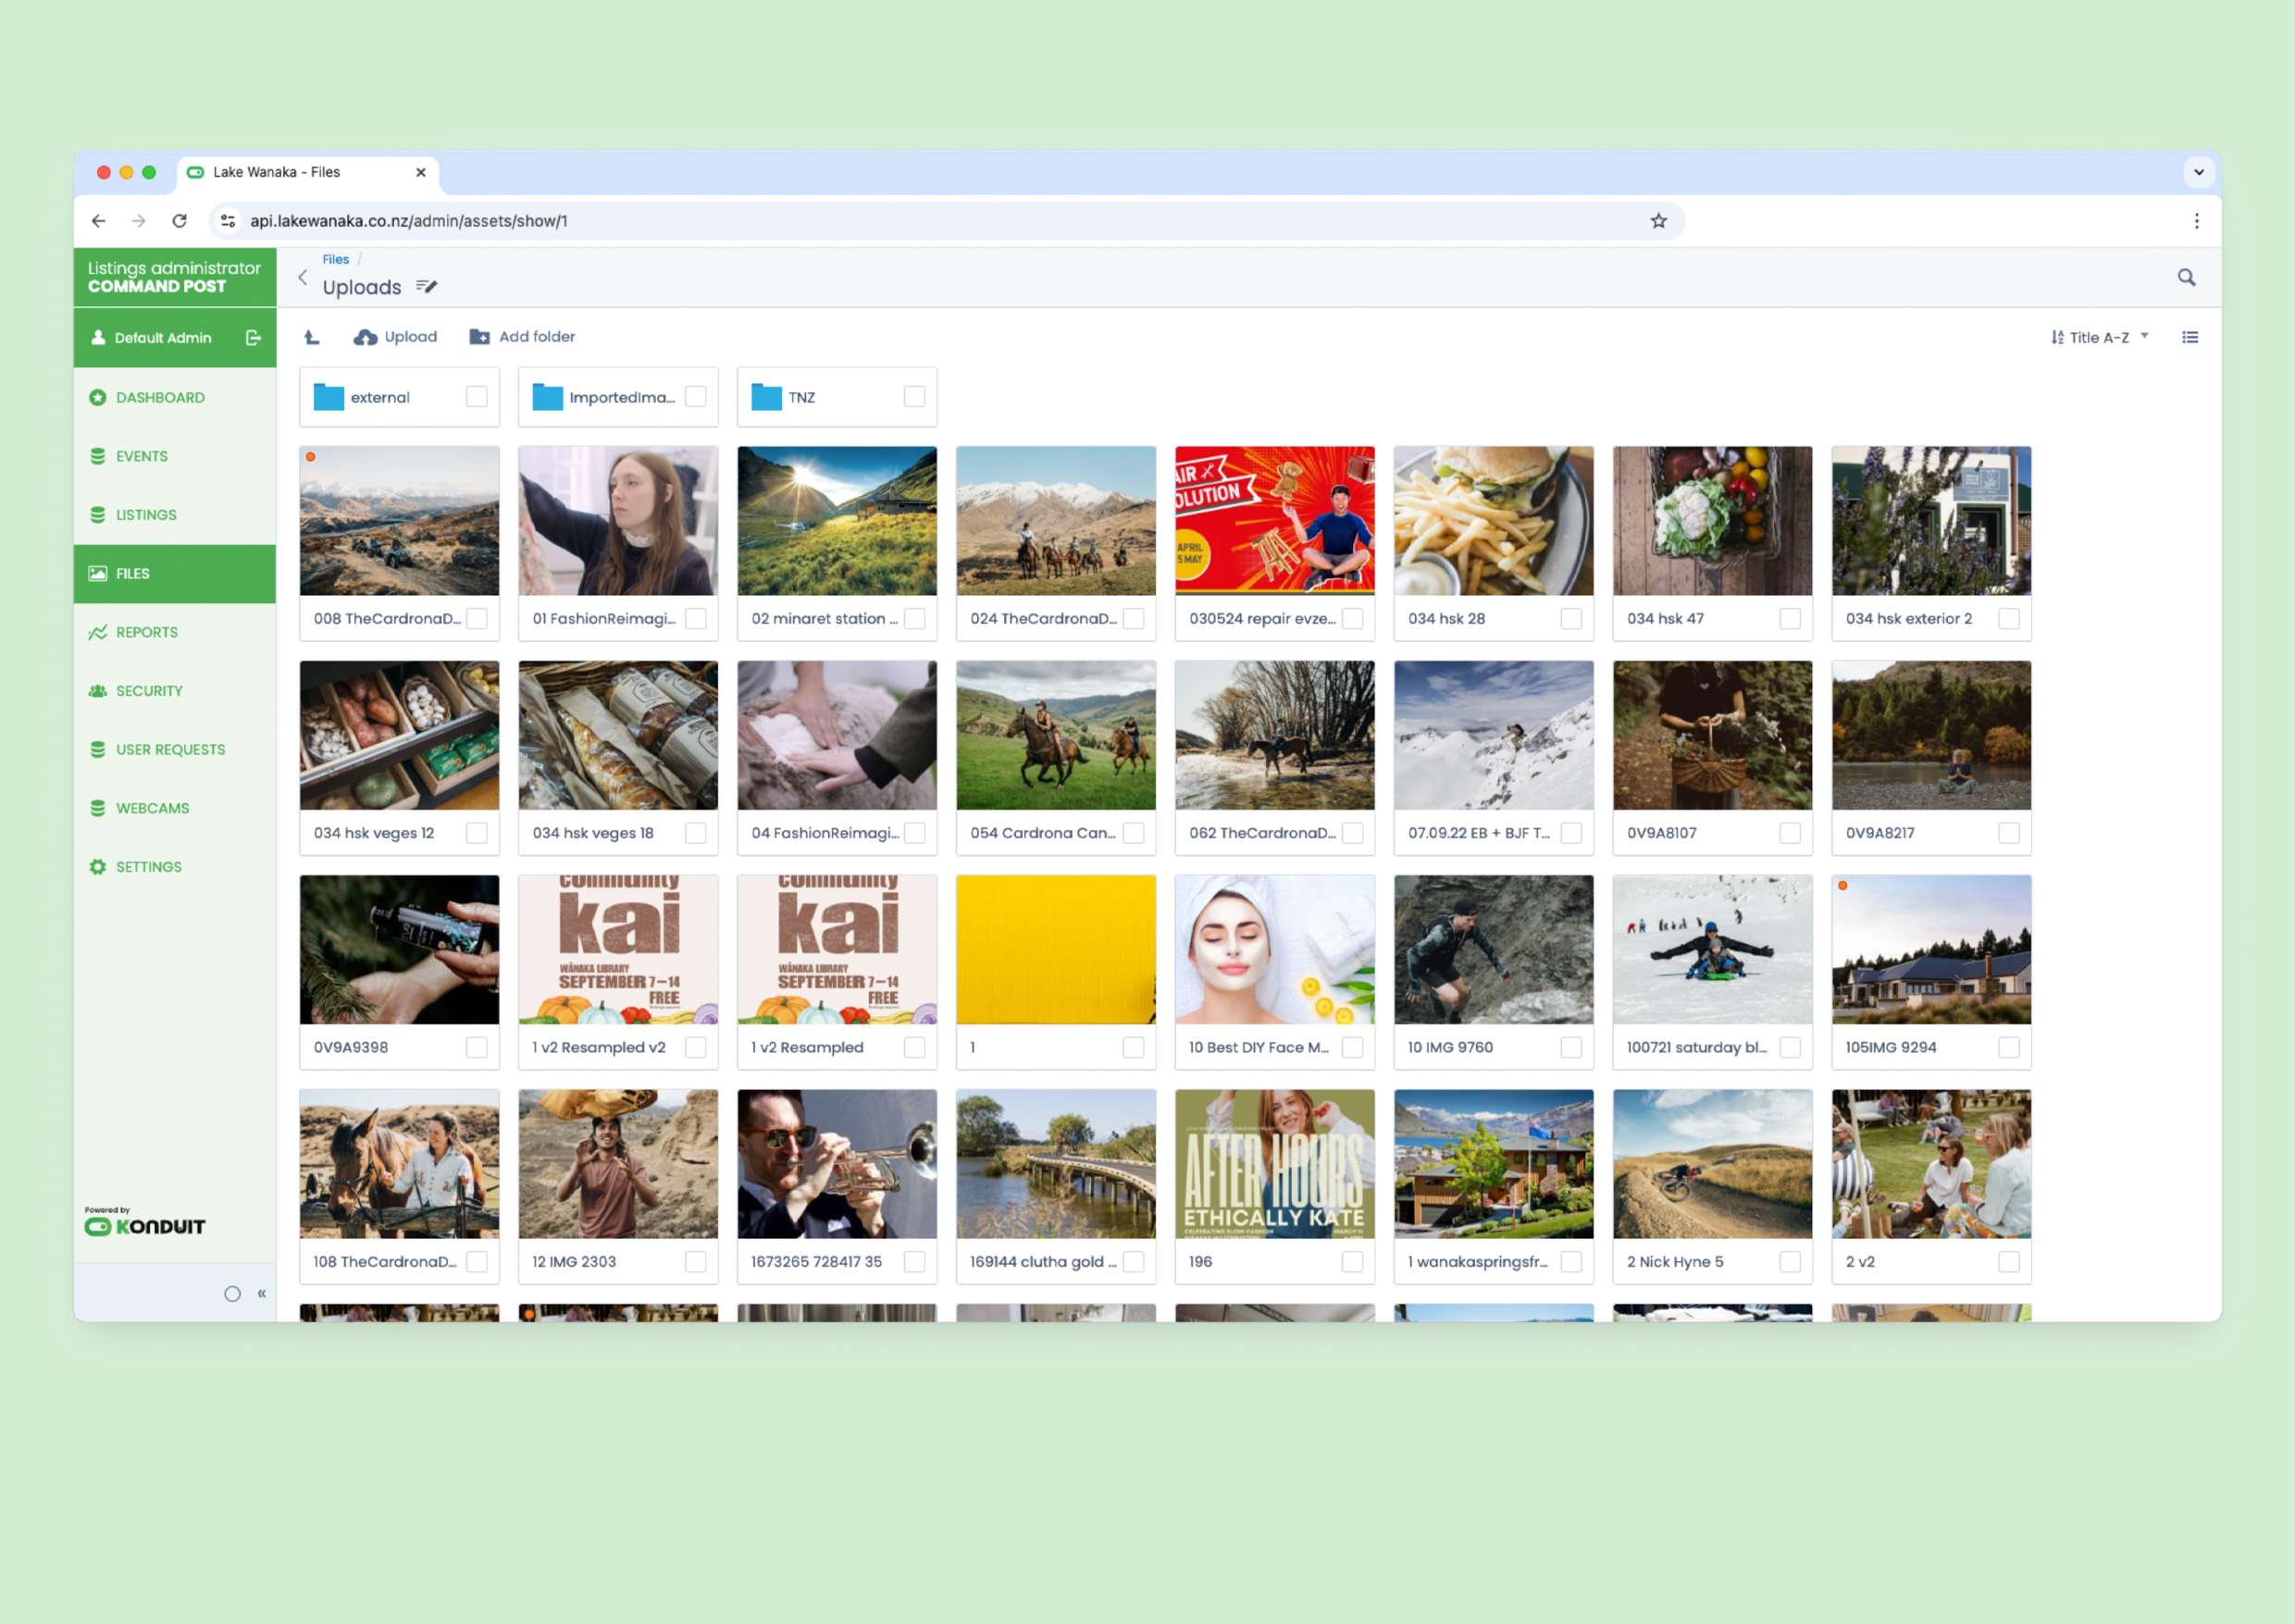This screenshot has height=1624, width=2295.
Task: Select checkbox for 034 hsk 28
Action: coord(1571,619)
